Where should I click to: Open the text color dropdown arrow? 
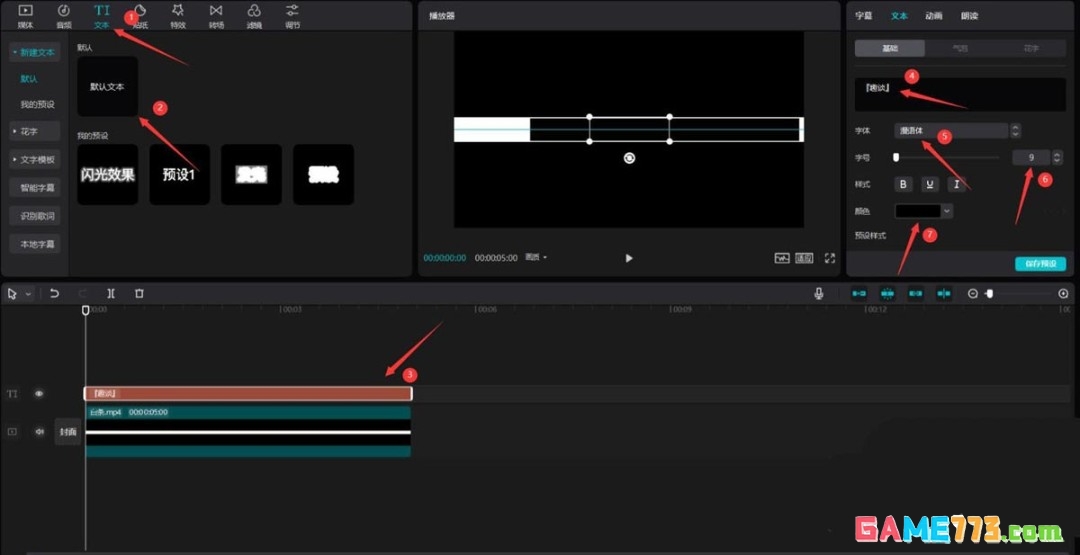[x=947, y=211]
